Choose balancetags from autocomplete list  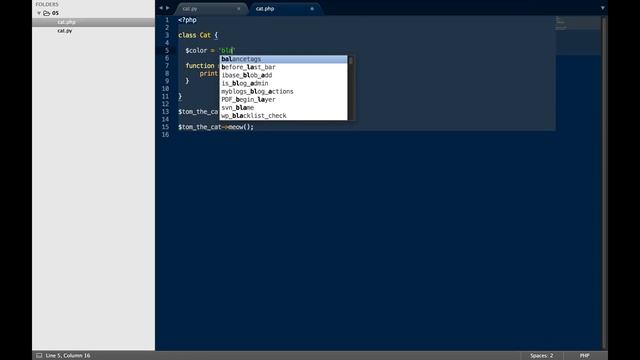point(283,59)
